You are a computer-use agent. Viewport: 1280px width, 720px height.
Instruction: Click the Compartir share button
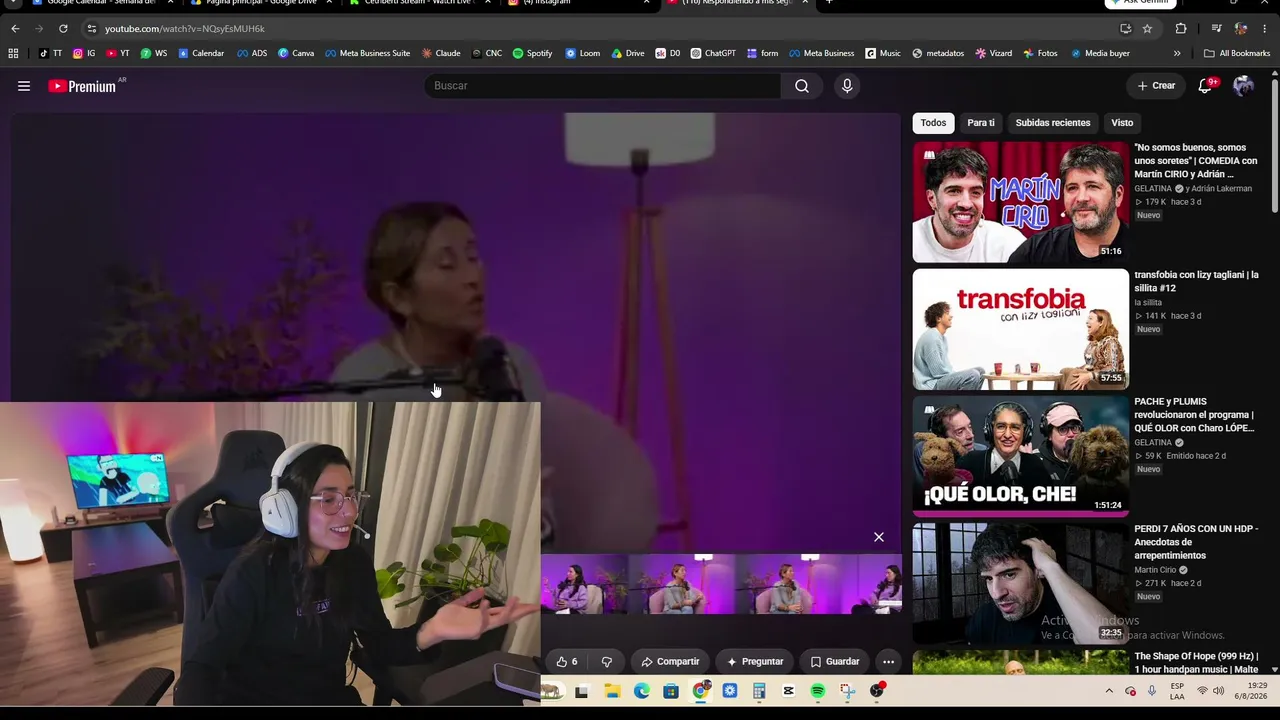[x=670, y=661]
